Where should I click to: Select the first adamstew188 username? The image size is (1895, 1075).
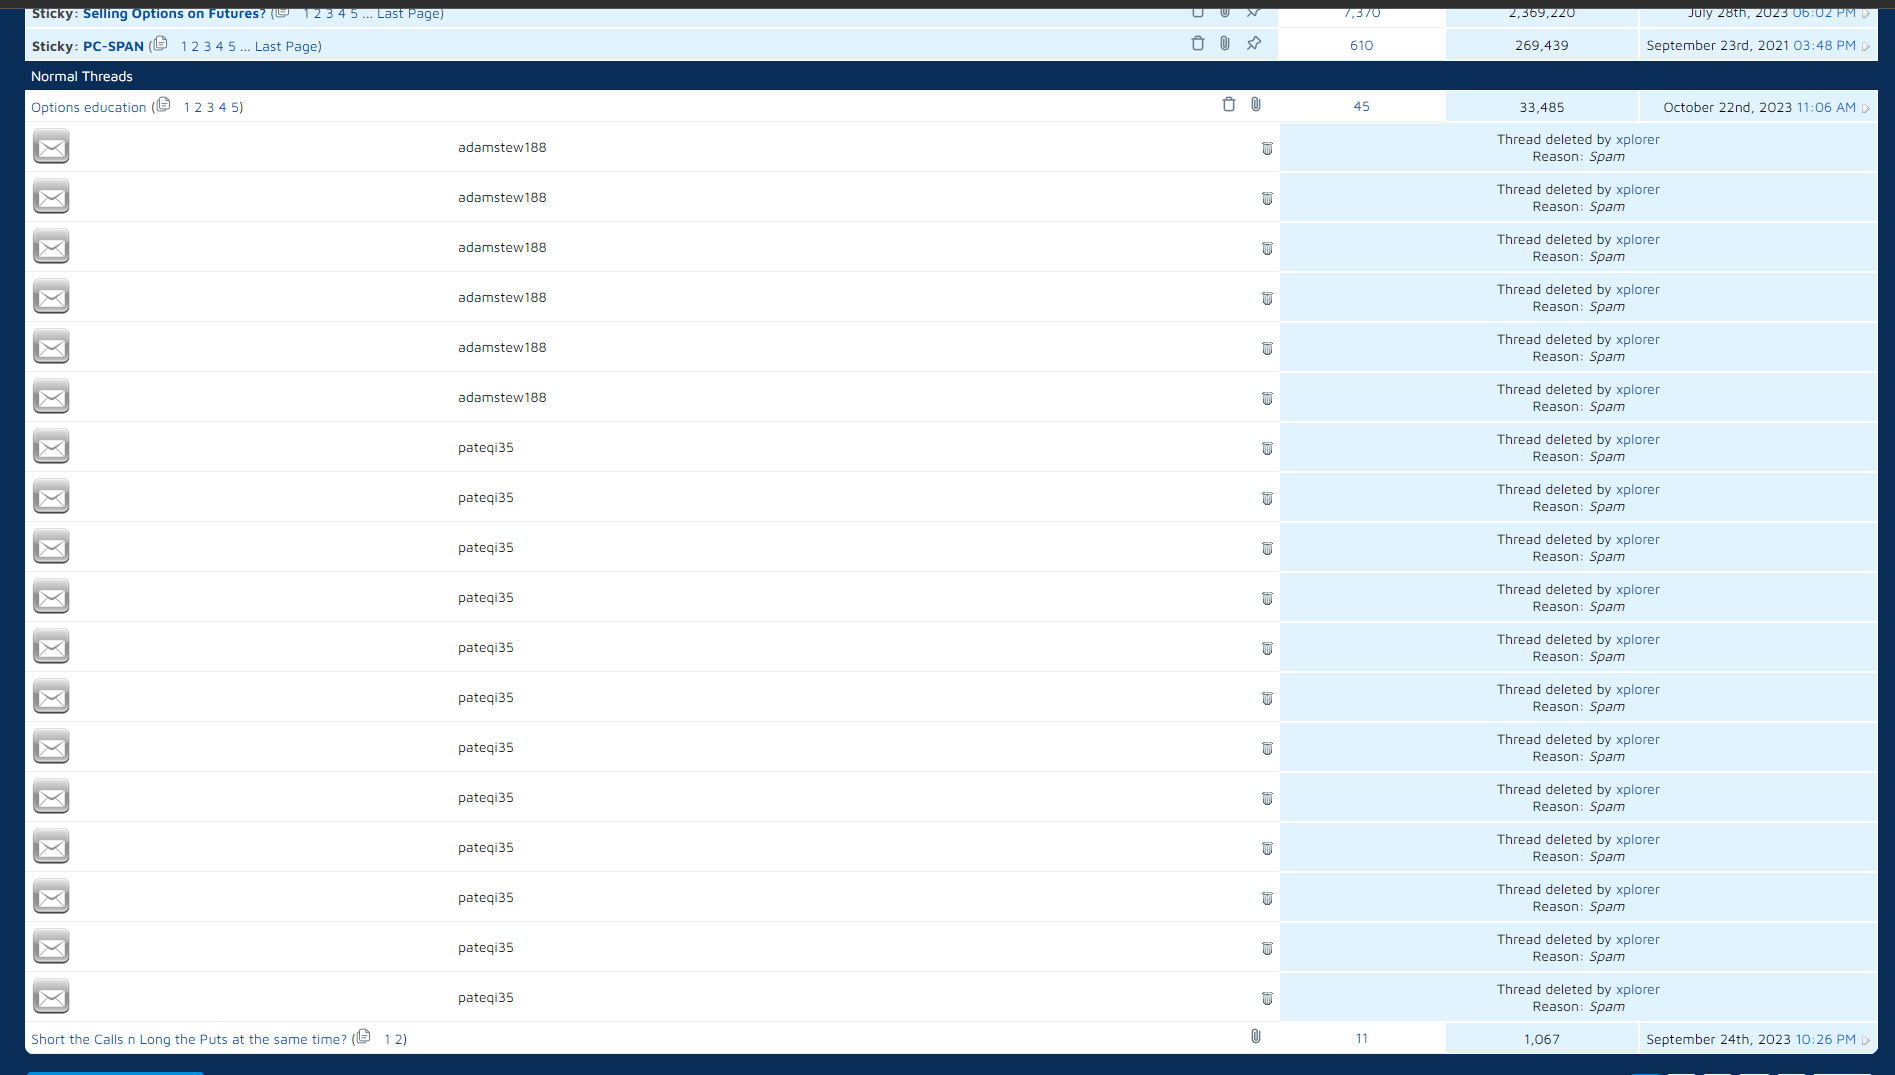point(502,147)
